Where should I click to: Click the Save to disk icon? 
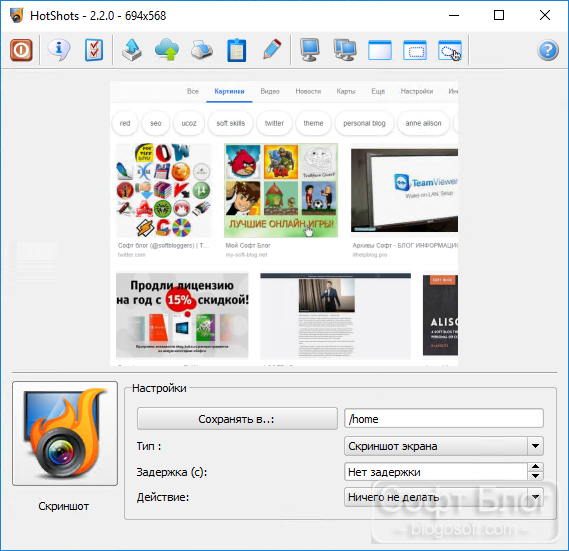click(132, 50)
